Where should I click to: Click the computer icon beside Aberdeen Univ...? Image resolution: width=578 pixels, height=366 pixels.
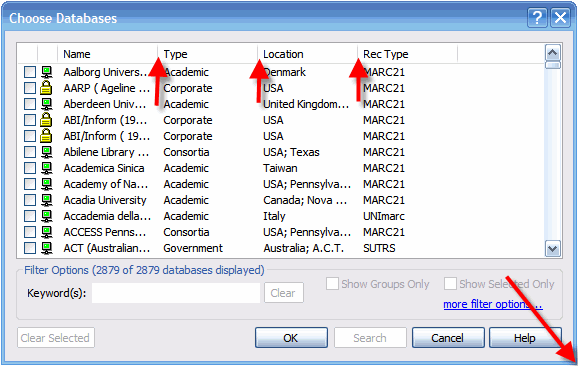point(46,104)
